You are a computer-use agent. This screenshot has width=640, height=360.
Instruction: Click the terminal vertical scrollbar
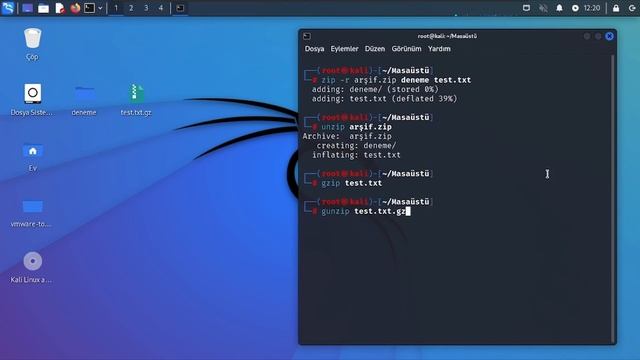click(613, 199)
